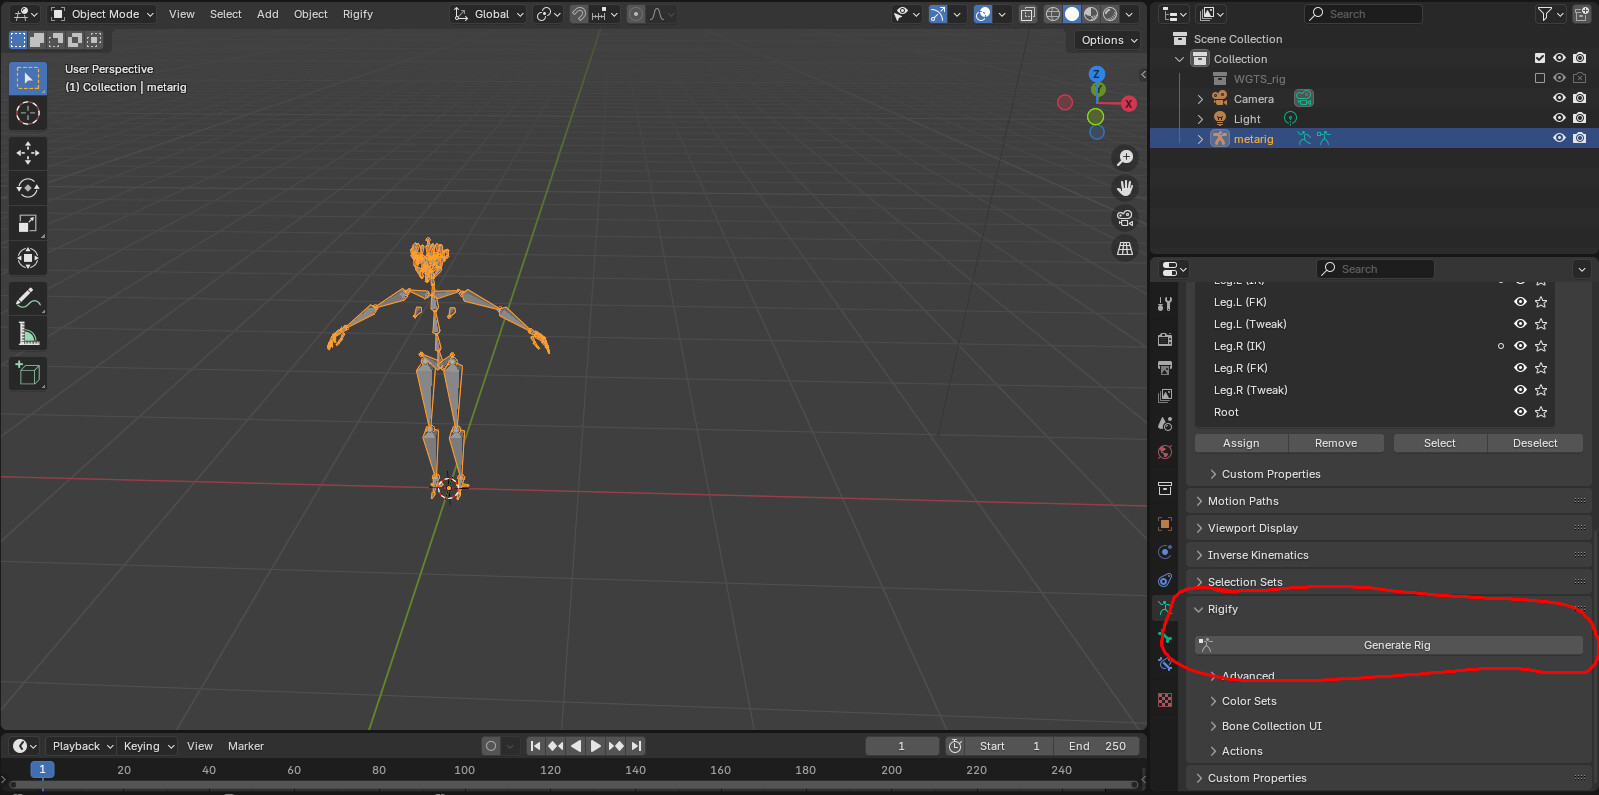Viewport: 1599px width, 795px height.
Task: Activate the Scale tool
Action: coord(28,223)
